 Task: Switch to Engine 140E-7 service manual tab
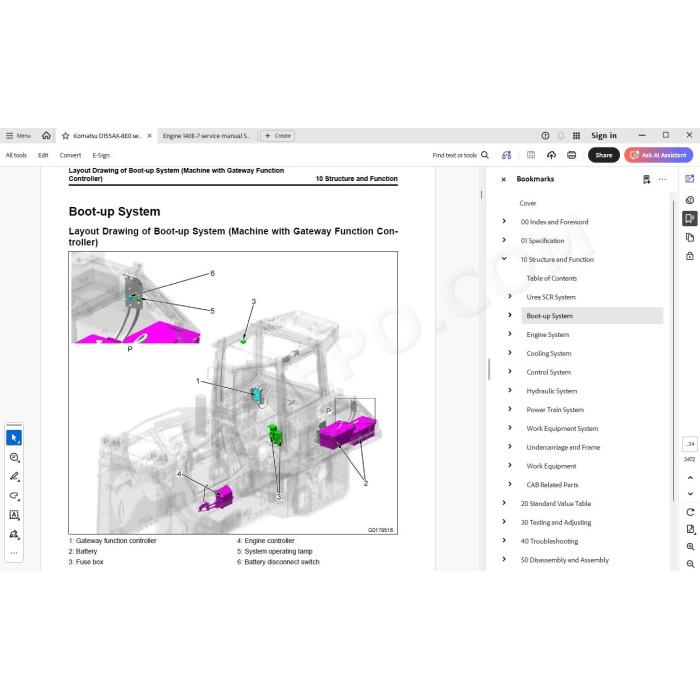pyautogui.click(x=206, y=136)
